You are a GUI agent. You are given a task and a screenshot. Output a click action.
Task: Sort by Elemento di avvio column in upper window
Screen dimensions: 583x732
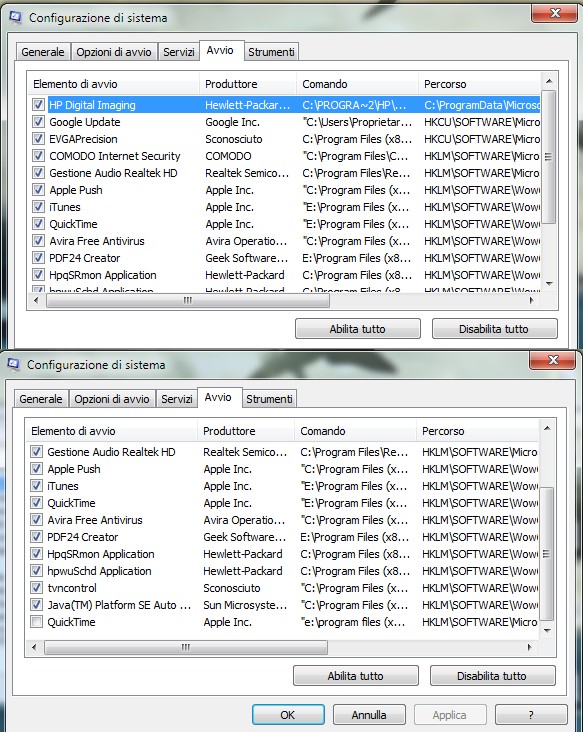coord(113,84)
